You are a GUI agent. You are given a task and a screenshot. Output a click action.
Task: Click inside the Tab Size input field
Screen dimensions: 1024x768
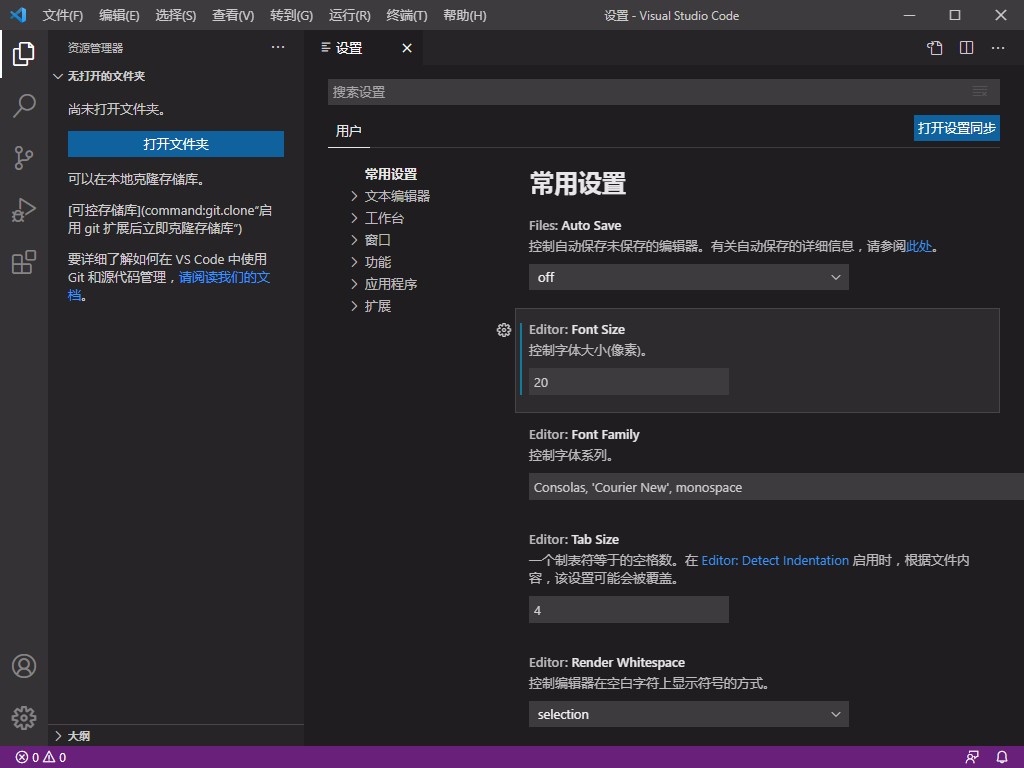coord(628,609)
